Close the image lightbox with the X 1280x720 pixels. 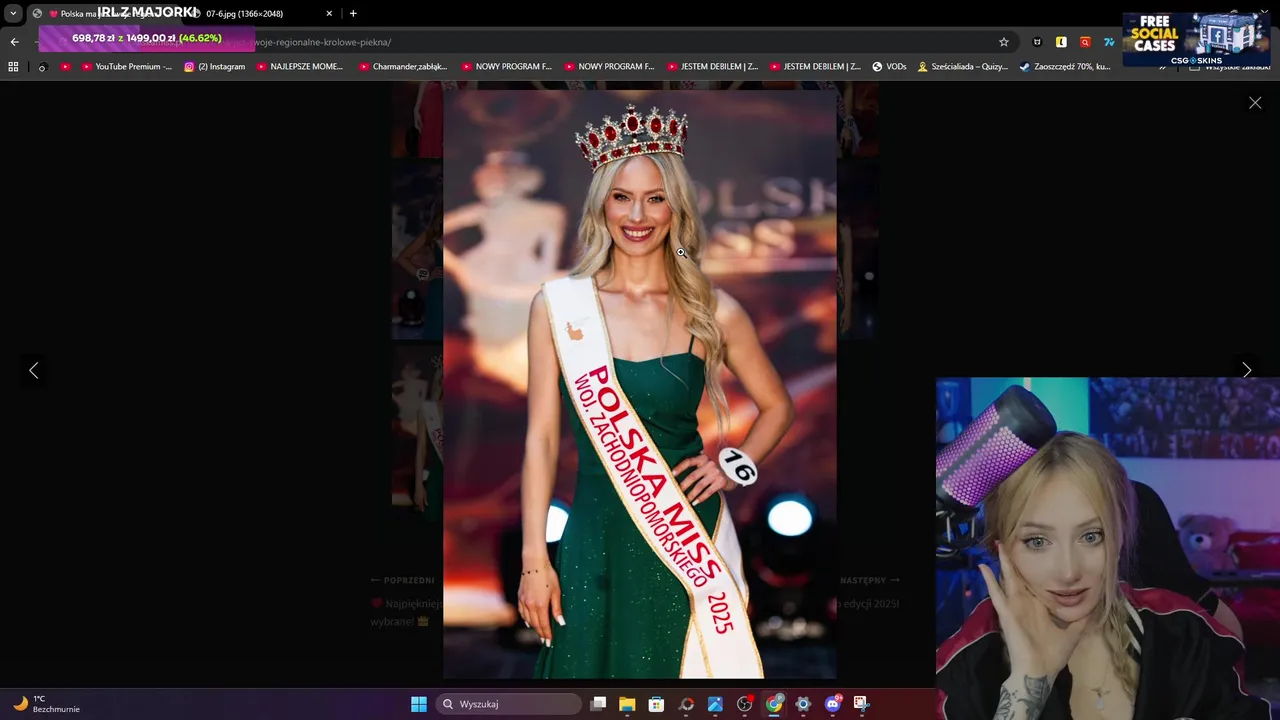tap(1255, 103)
